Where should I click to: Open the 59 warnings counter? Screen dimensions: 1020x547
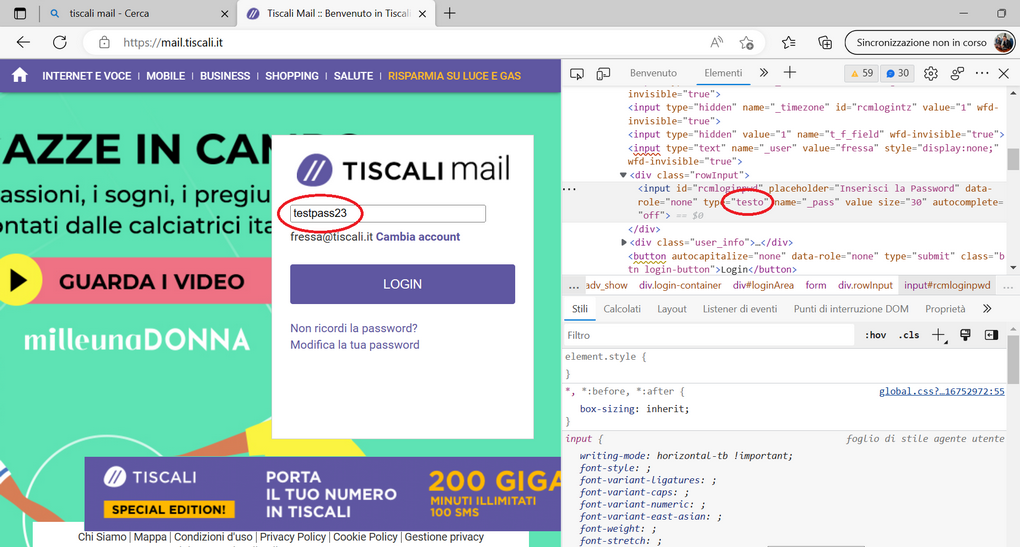862,73
